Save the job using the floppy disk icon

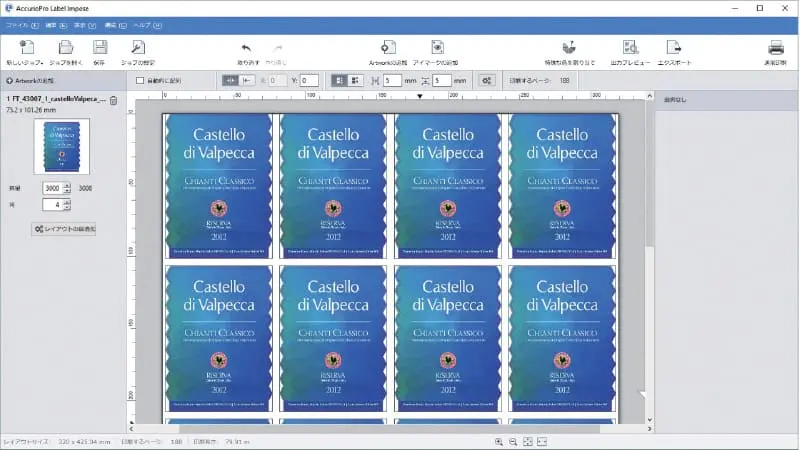click(x=100, y=47)
